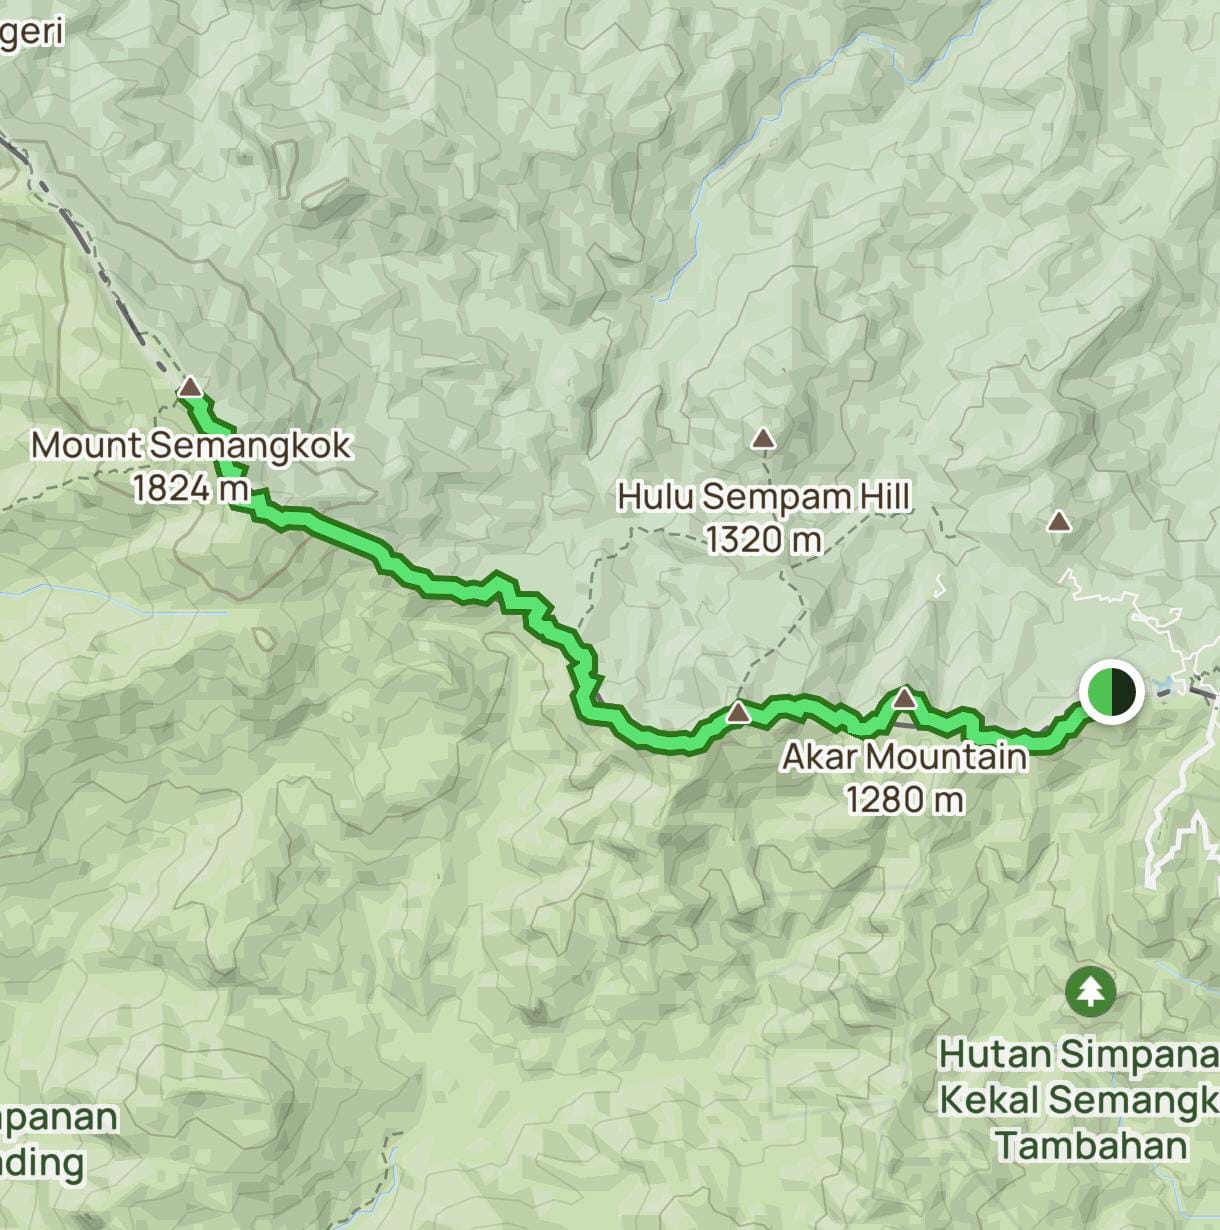1220x1230 pixels.
Task: Open the Hutan Simpanan Kekal Semangkok Tambahan label
Action: pos(1080,1100)
